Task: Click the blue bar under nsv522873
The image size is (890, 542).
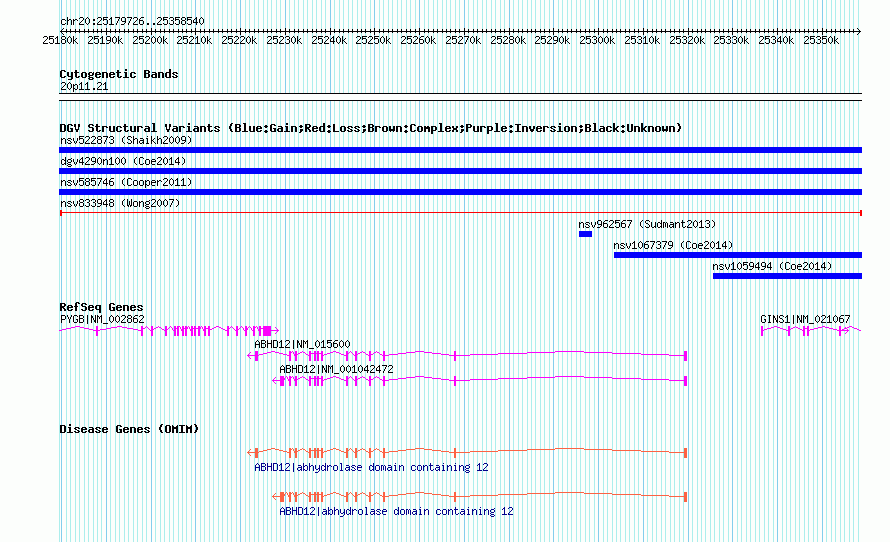Action: tap(460, 150)
